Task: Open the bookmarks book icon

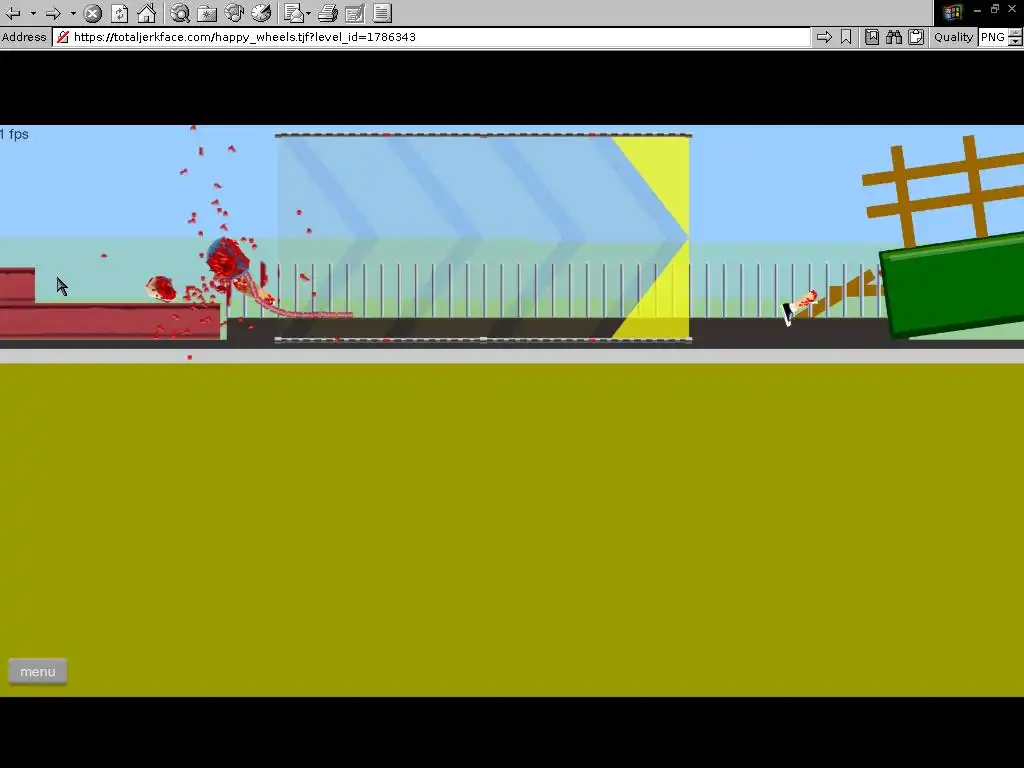Action: coord(872,37)
